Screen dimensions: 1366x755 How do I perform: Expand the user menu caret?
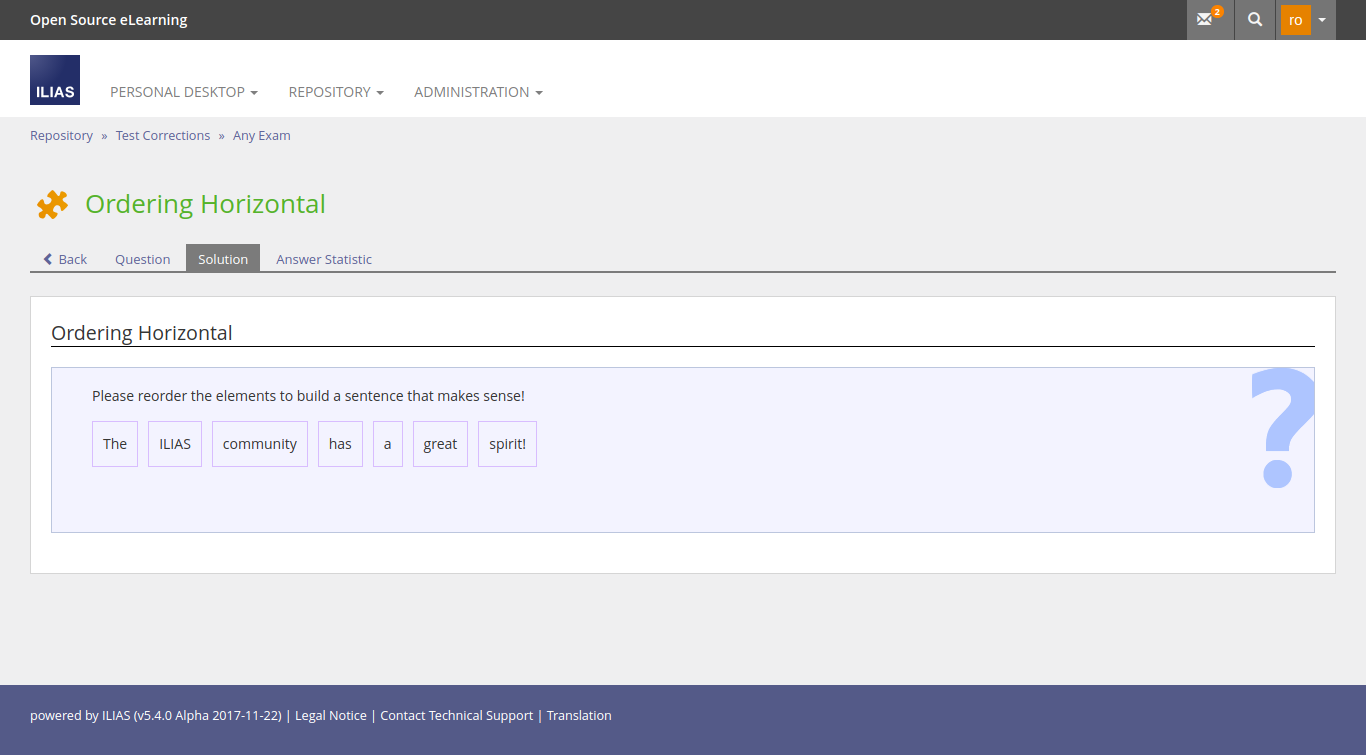coord(1322,20)
